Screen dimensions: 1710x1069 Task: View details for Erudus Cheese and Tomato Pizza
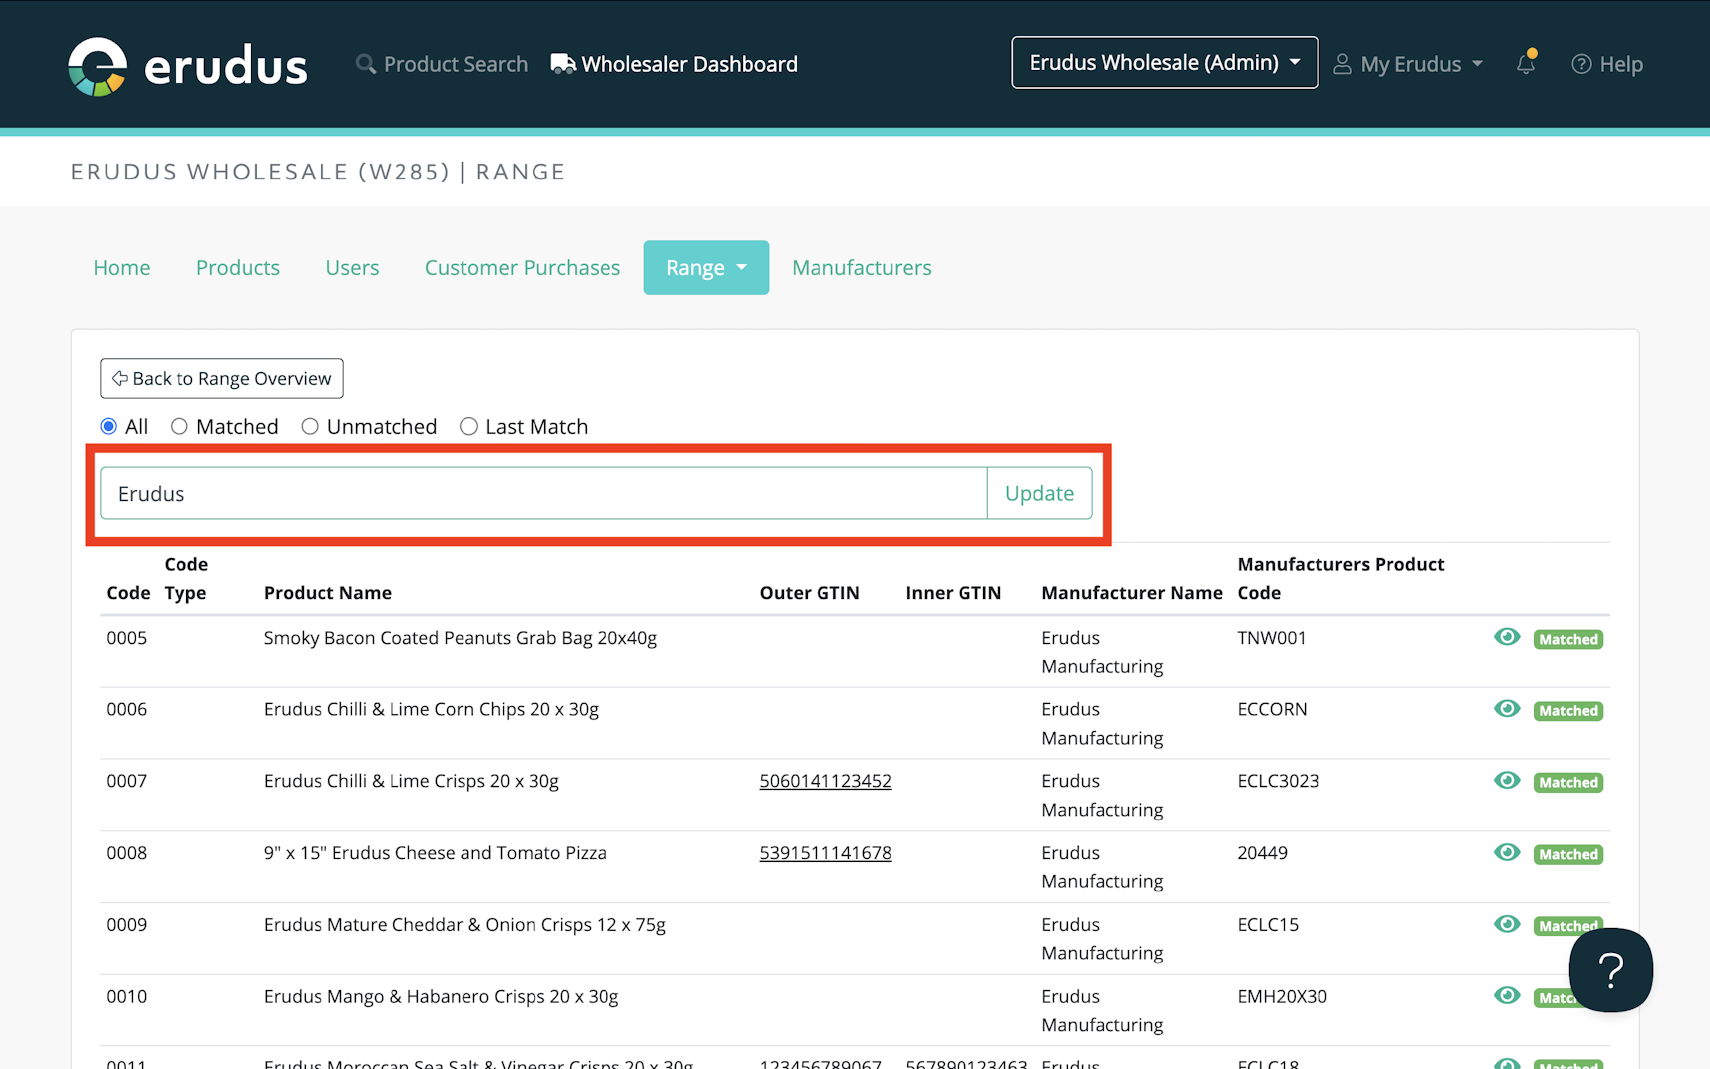[1507, 853]
